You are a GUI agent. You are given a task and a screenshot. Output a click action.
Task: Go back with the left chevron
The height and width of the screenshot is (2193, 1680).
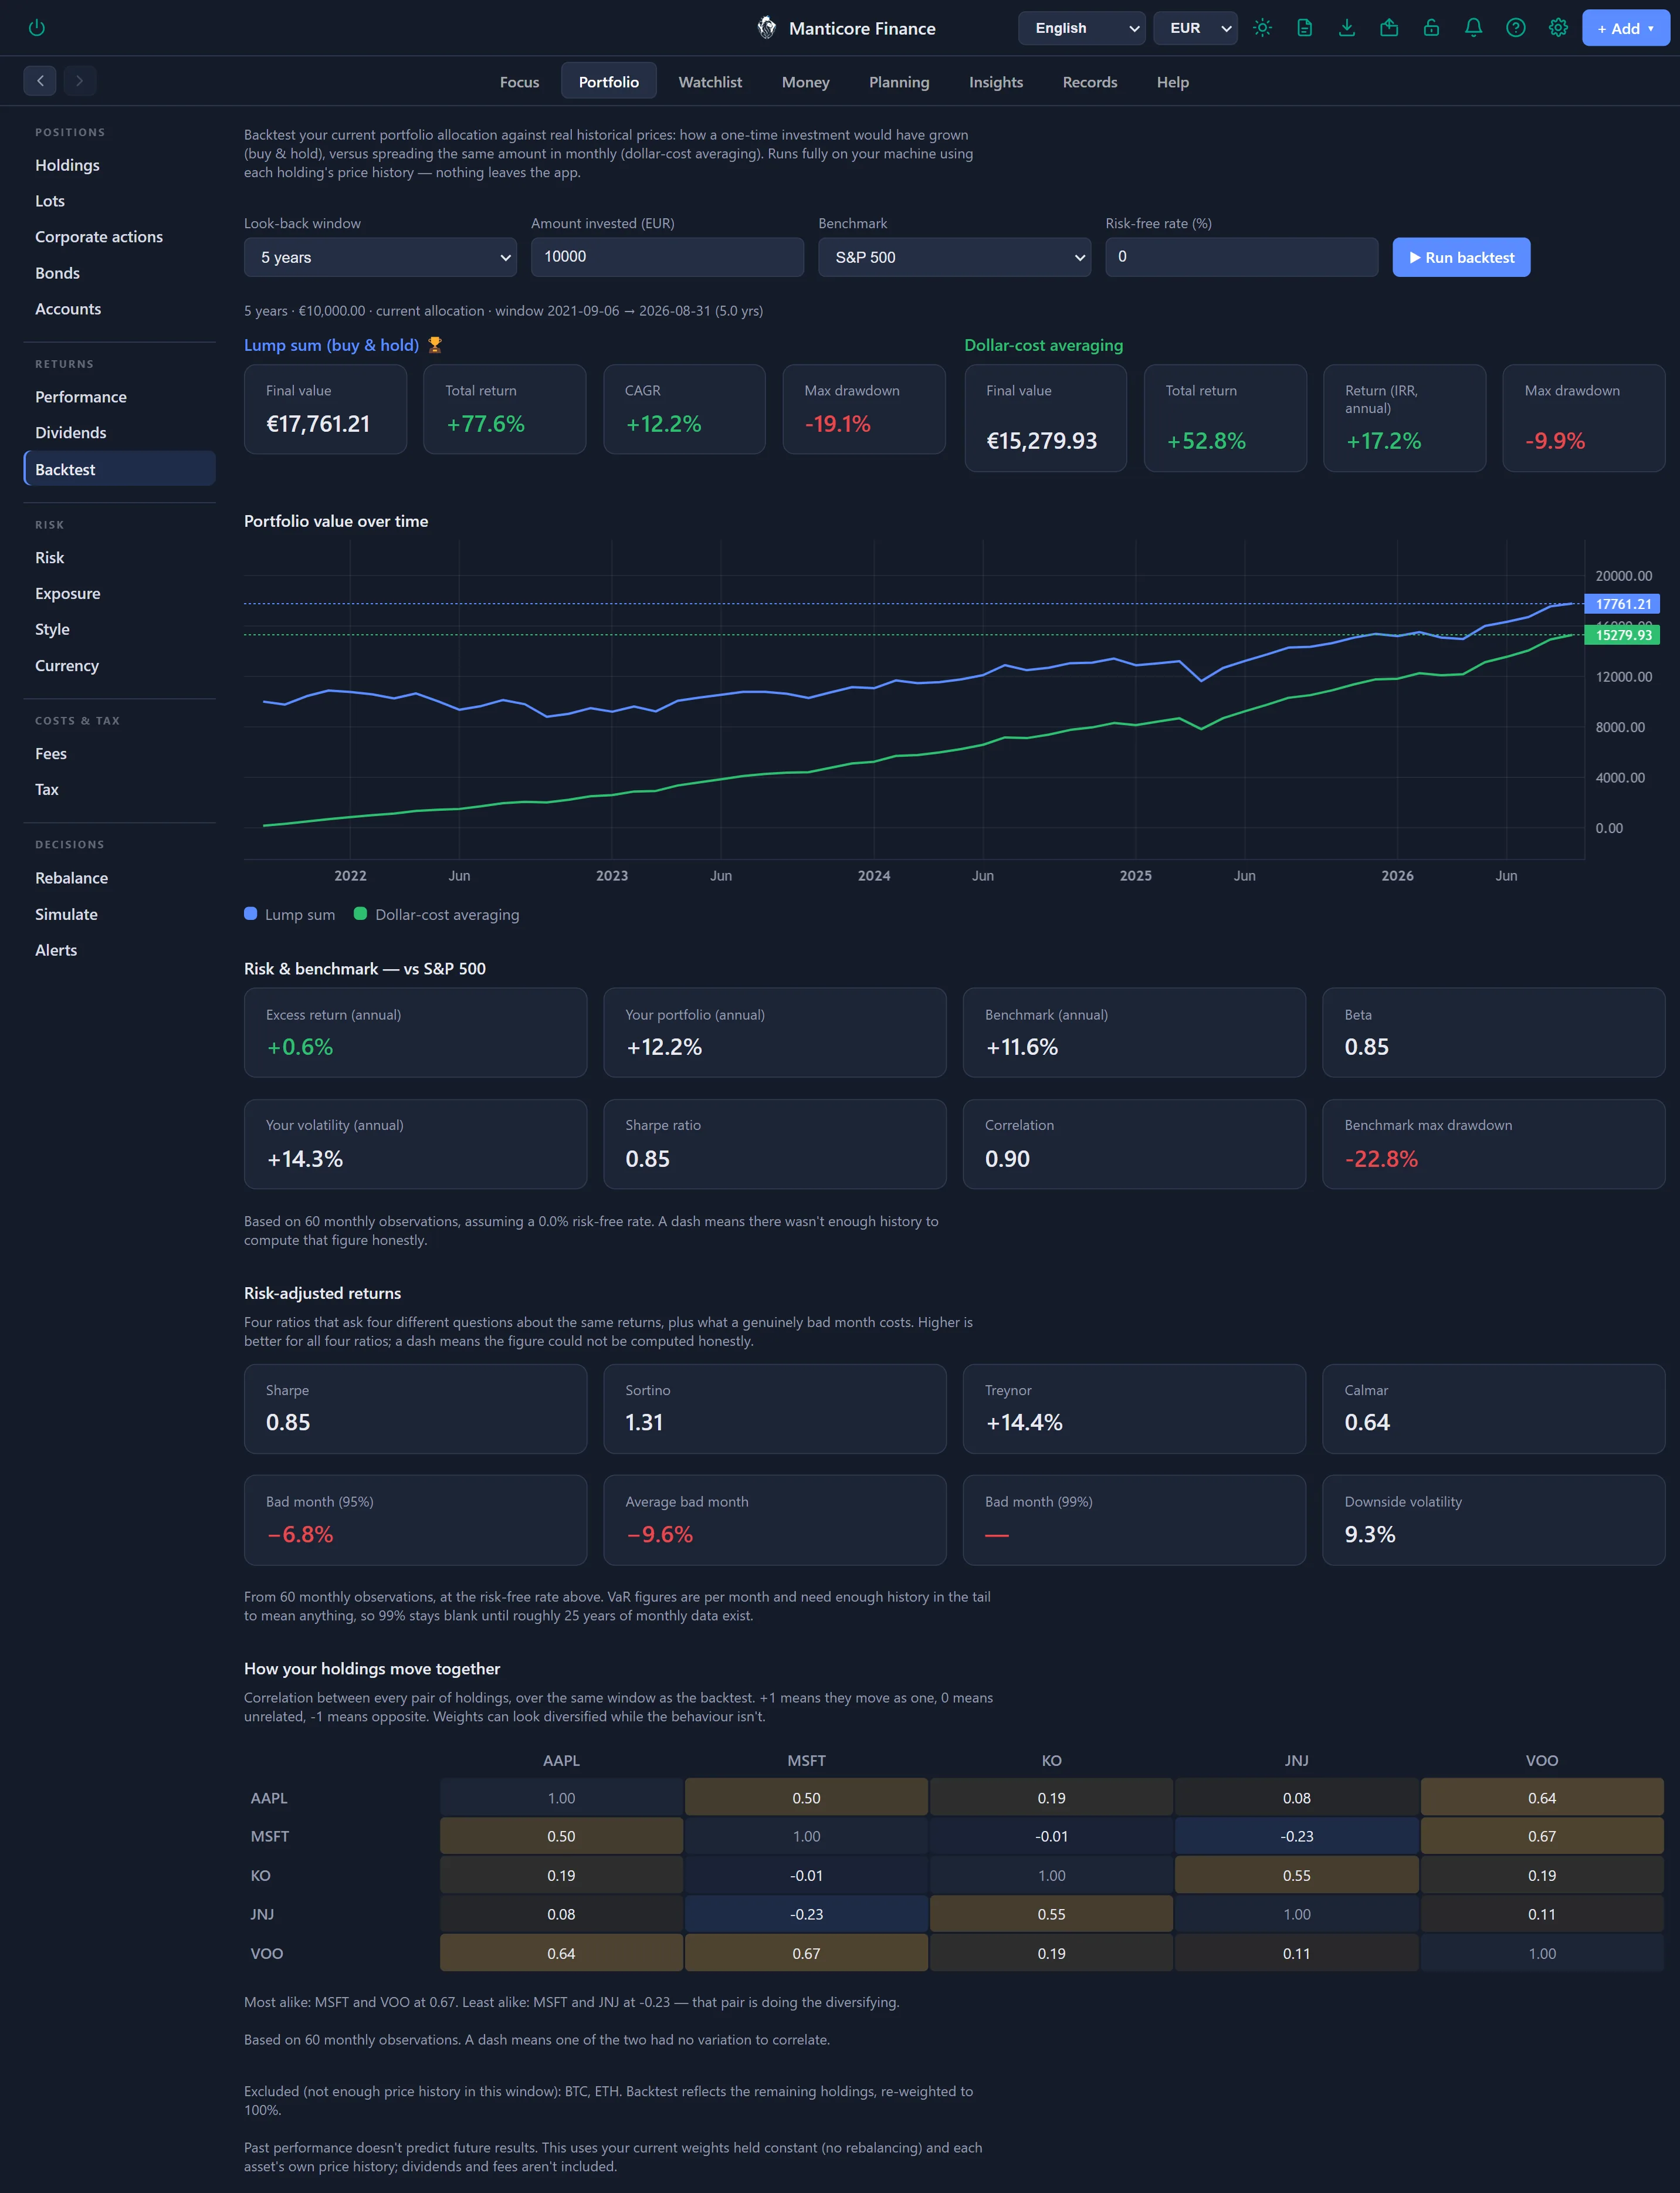pyautogui.click(x=40, y=81)
